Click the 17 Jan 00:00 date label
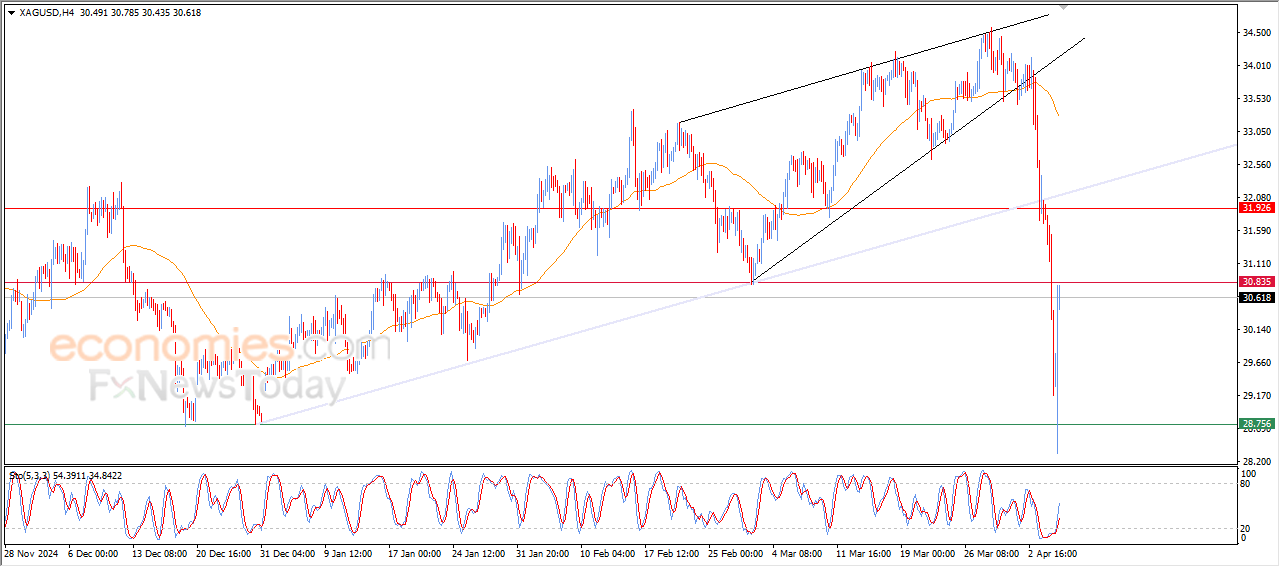Screen dimensions: 1280x567 point(415,553)
